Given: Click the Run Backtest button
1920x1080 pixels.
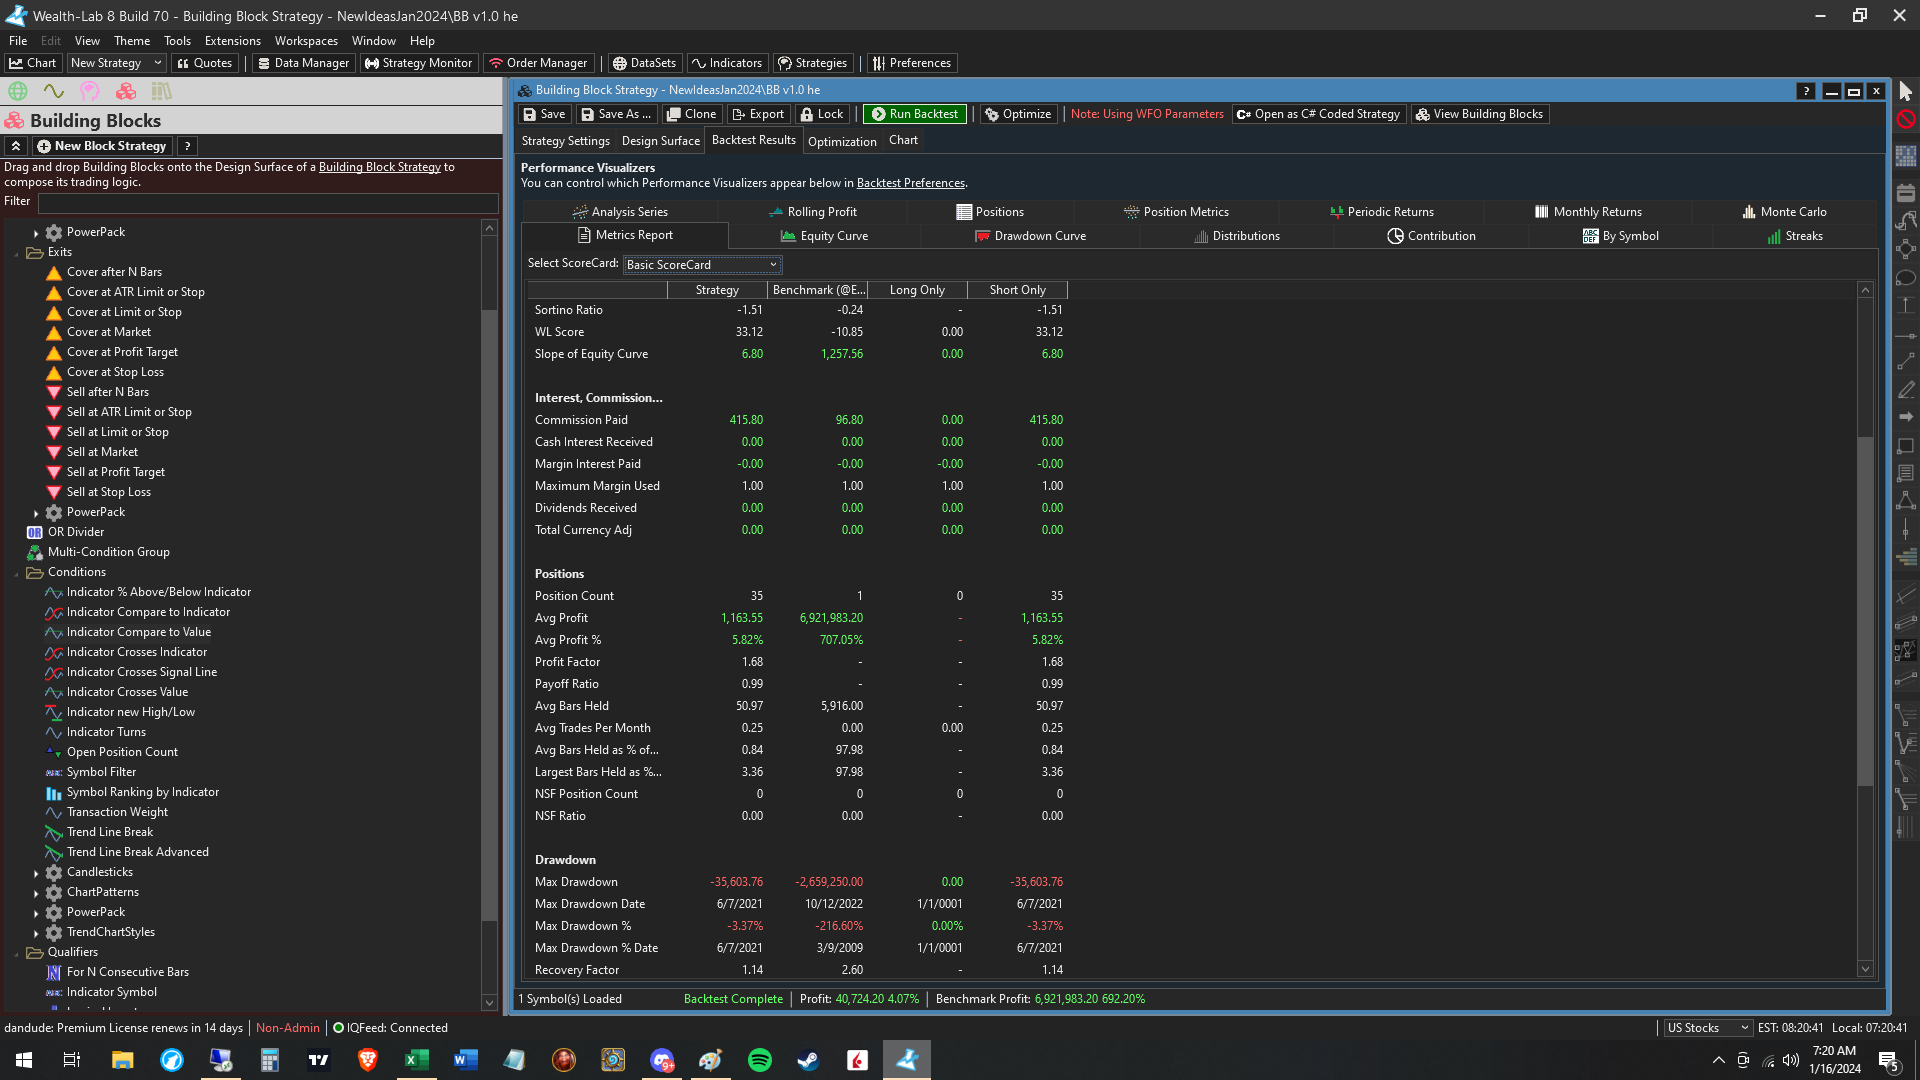Looking at the screenshot, I should [x=914, y=114].
